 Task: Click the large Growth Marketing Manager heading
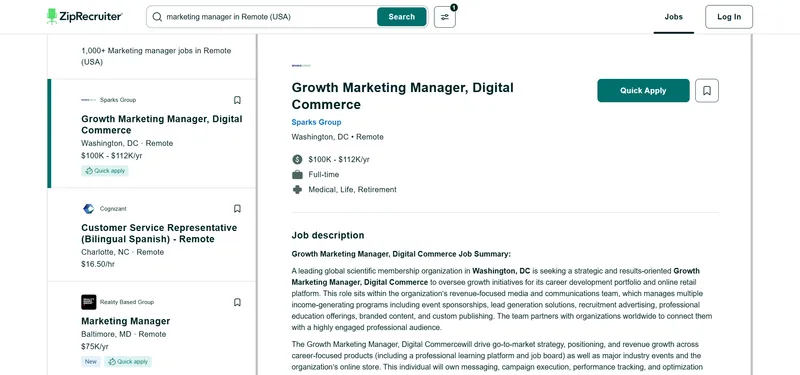point(403,96)
